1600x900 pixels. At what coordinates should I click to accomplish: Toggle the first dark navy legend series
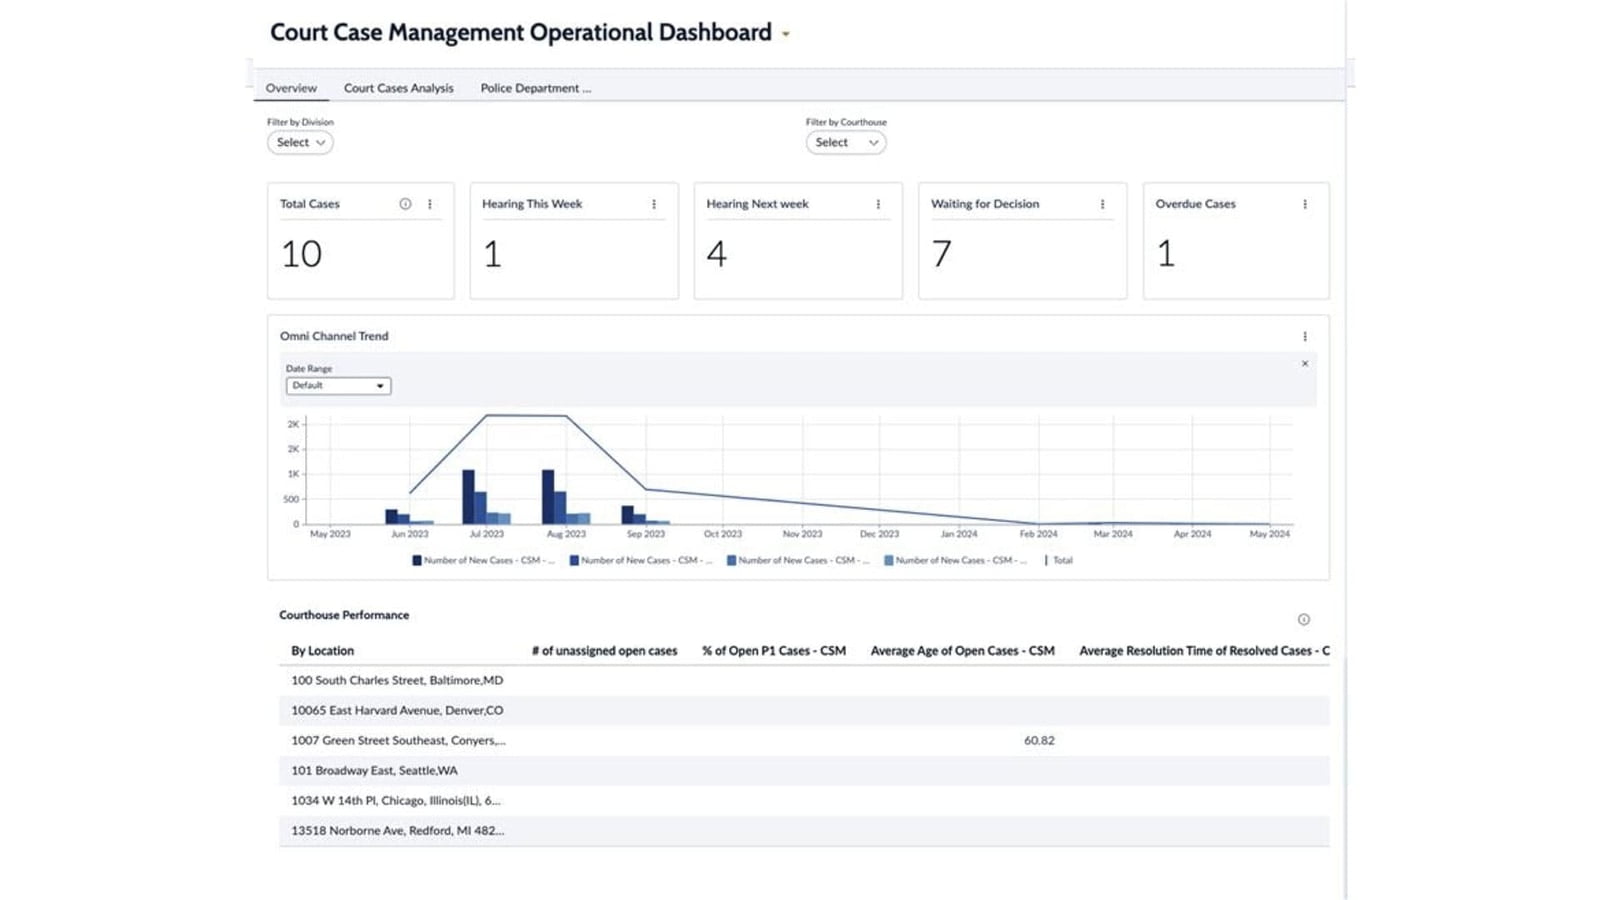click(x=483, y=561)
